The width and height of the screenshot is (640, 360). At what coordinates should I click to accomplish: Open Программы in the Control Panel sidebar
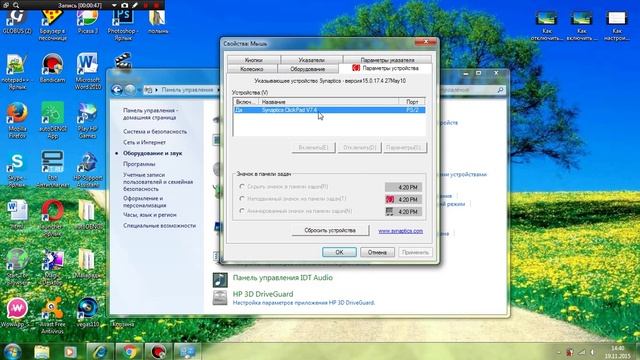139,164
